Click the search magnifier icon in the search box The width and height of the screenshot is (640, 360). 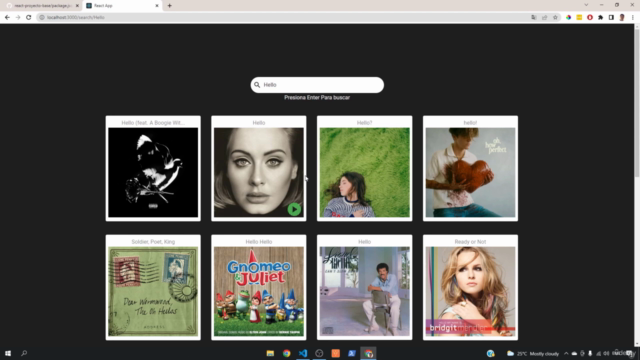(257, 85)
